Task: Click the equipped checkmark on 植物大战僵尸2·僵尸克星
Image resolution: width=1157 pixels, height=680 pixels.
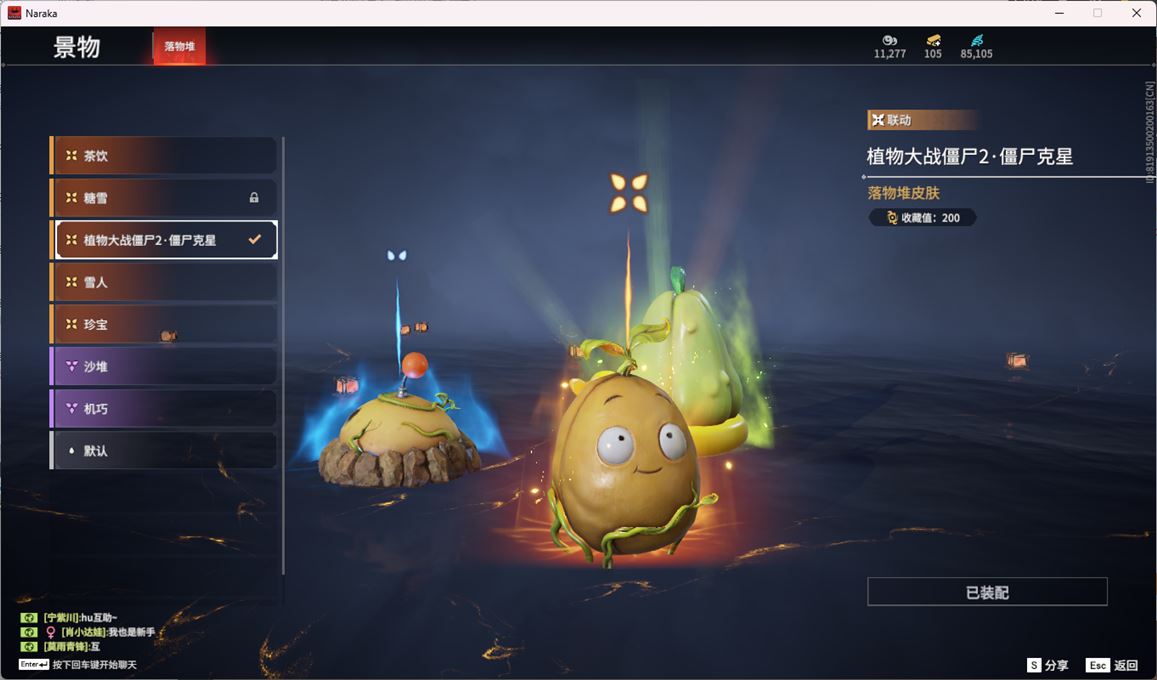Action: point(255,239)
